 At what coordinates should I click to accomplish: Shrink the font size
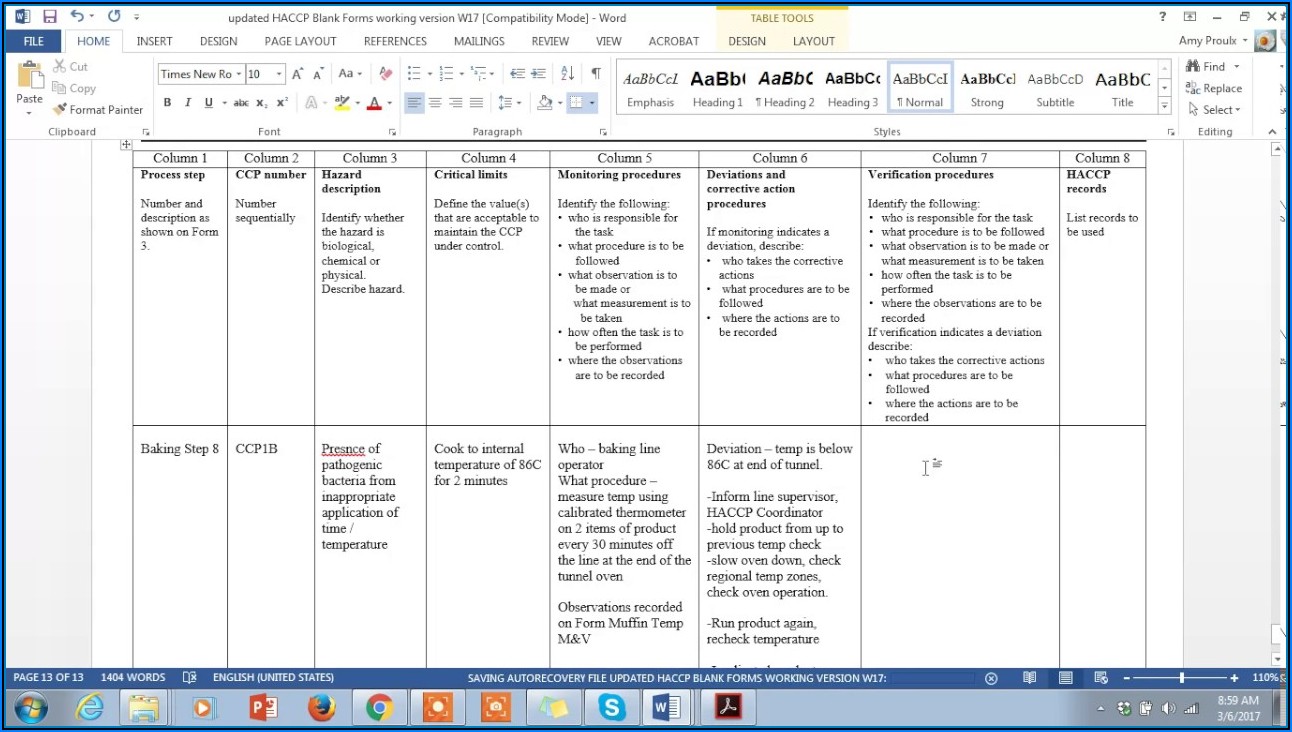(x=319, y=74)
